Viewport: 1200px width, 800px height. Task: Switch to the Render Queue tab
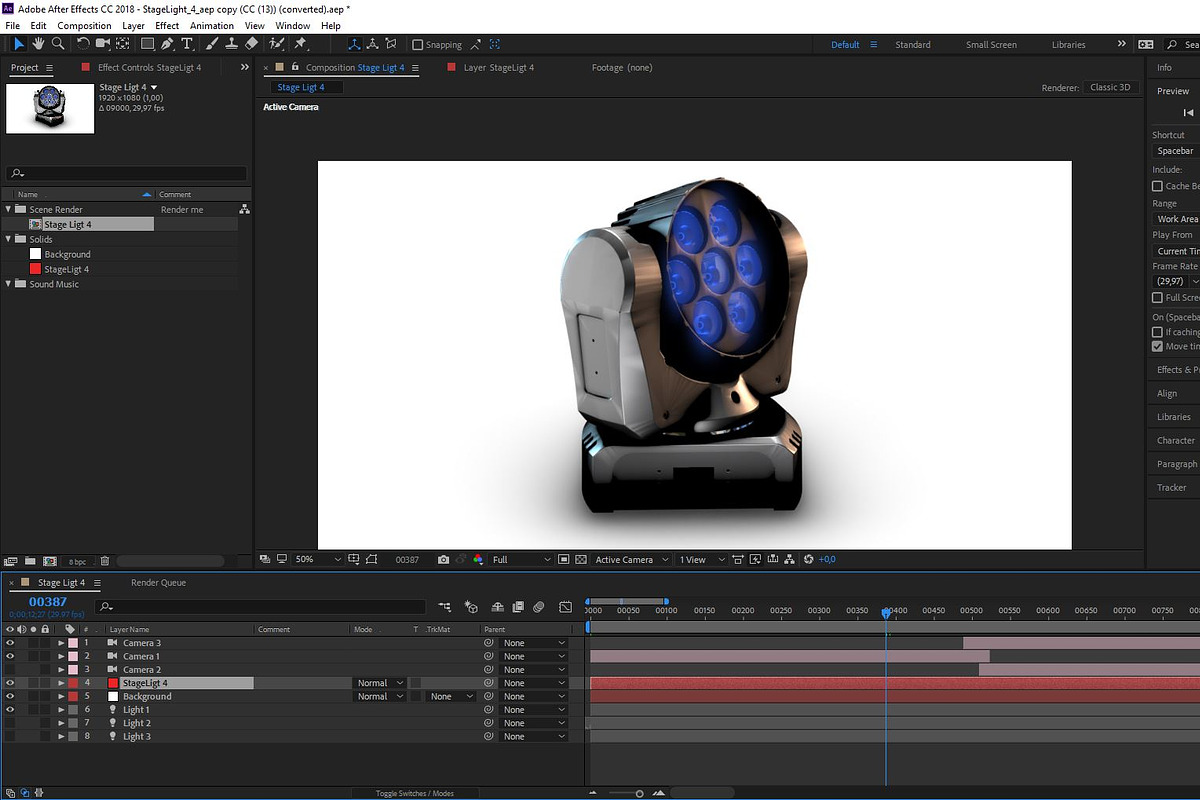tap(158, 582)
